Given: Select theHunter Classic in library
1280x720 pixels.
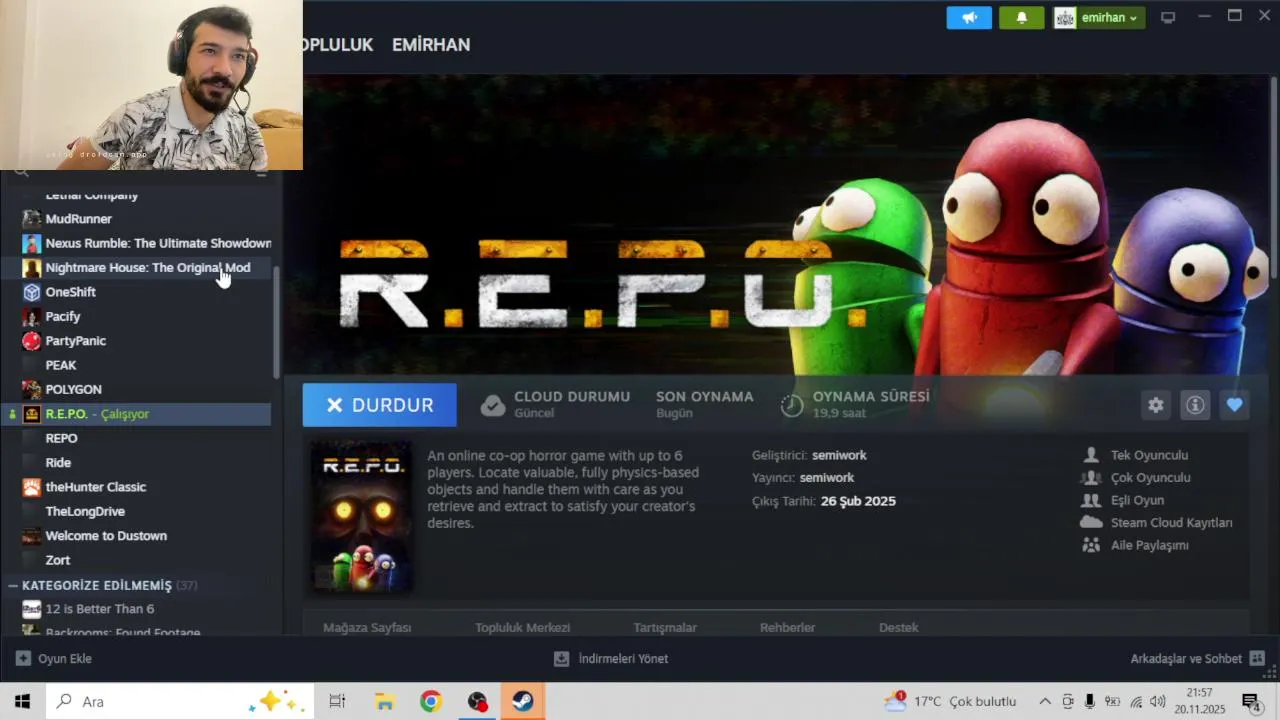Looking at the screenshot, I should tap(137, 487).
